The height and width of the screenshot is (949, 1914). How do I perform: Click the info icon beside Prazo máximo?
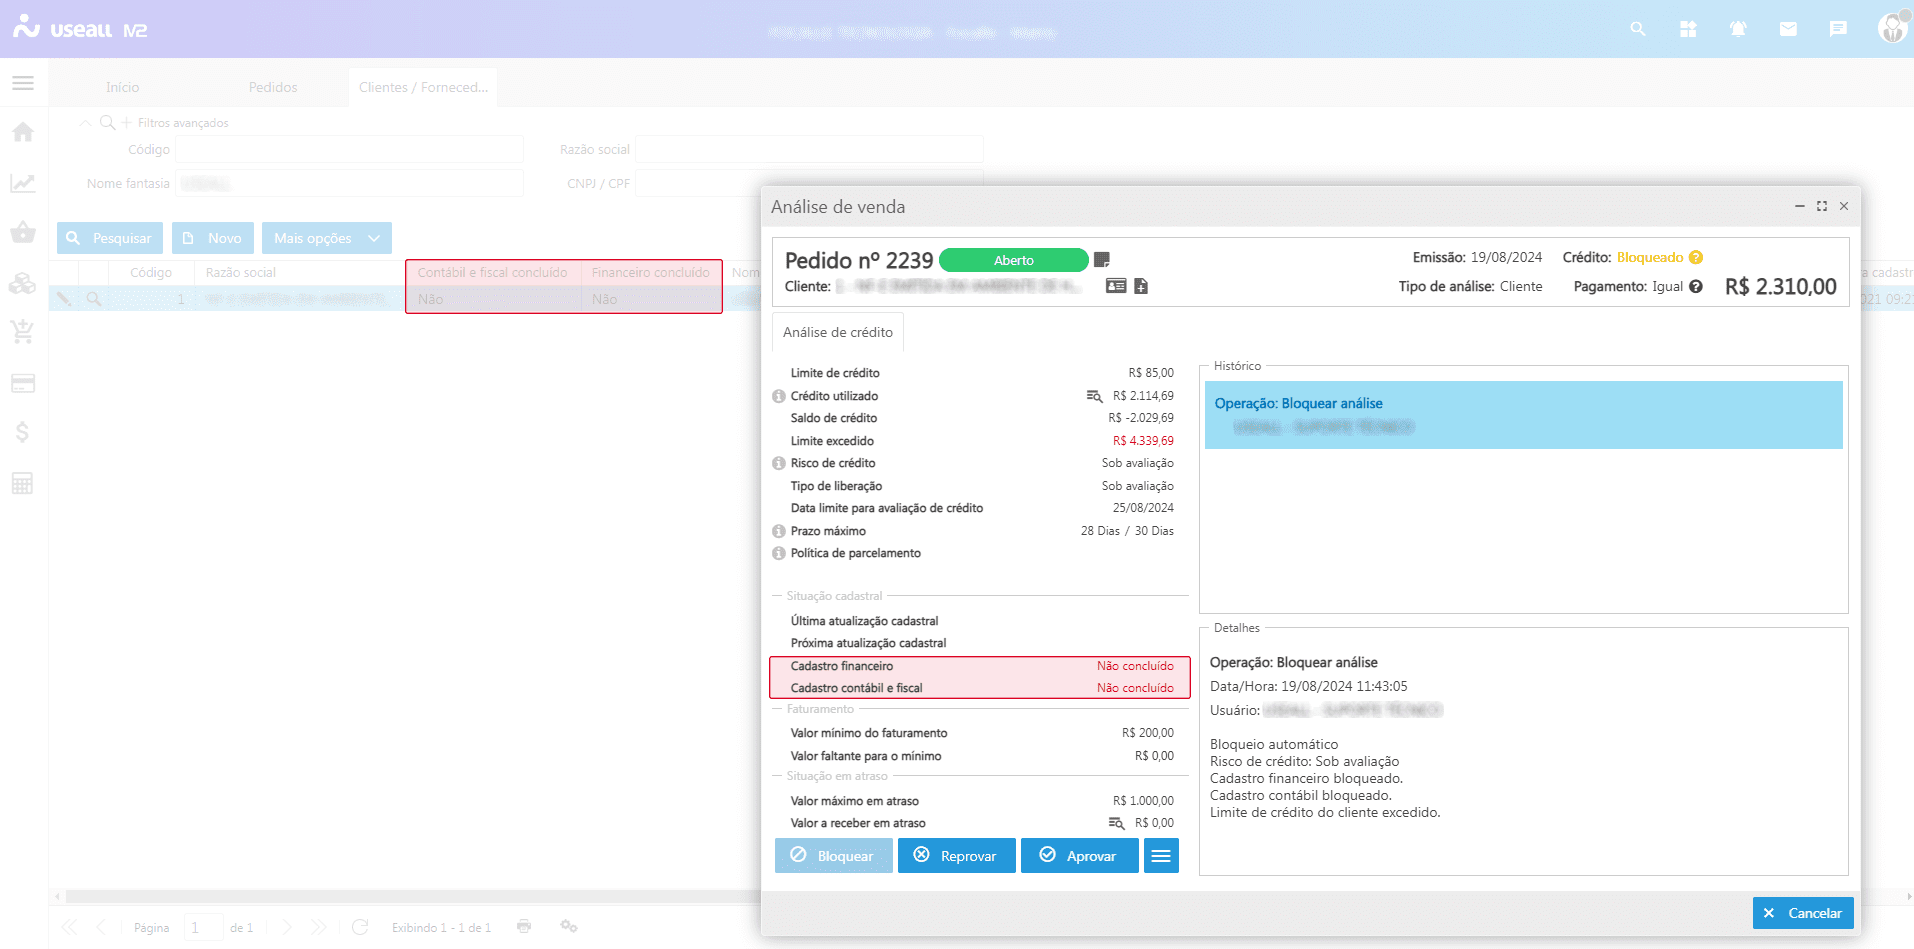point(779,531)
